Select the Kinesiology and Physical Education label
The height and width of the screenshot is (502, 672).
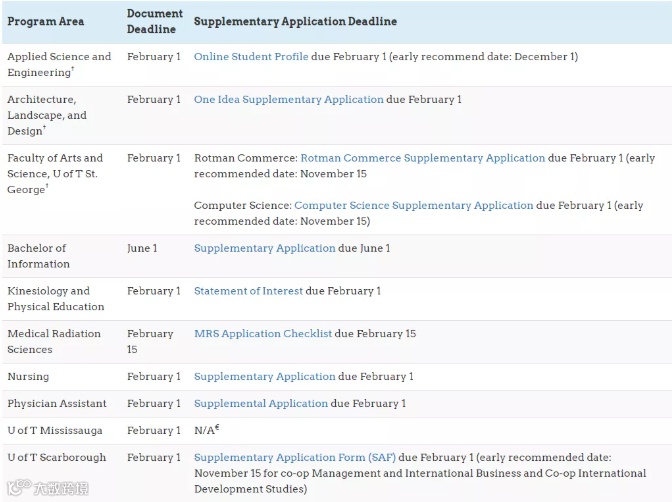[x=56, y=298]
